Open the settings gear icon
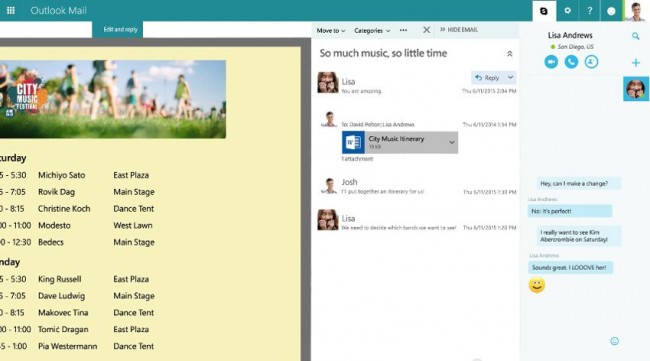The height and width of the screenshot is (361, 650). pyautogui.click(x=568, y=11)
